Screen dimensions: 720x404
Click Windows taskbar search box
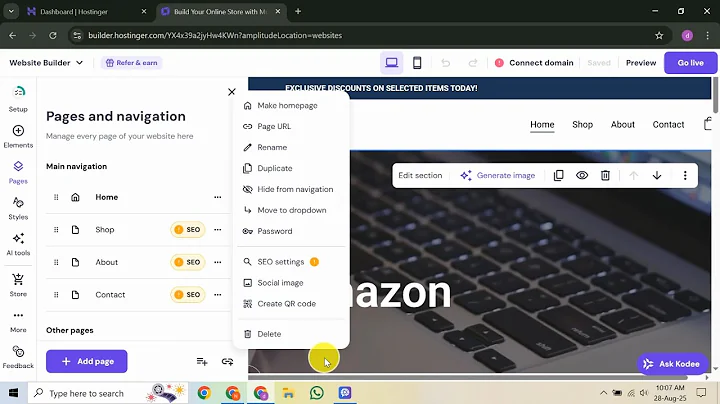tap(108, 393)
